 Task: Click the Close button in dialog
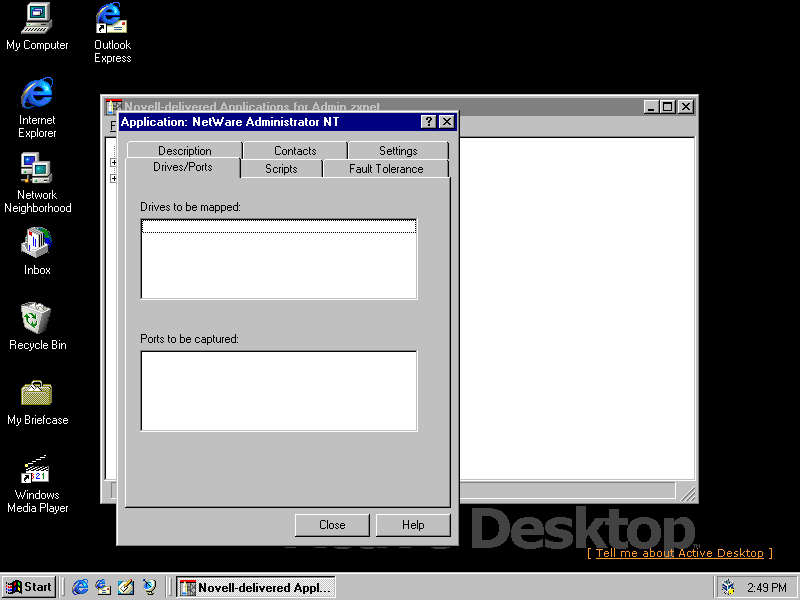pyautogui.click(x=332, y=525)
